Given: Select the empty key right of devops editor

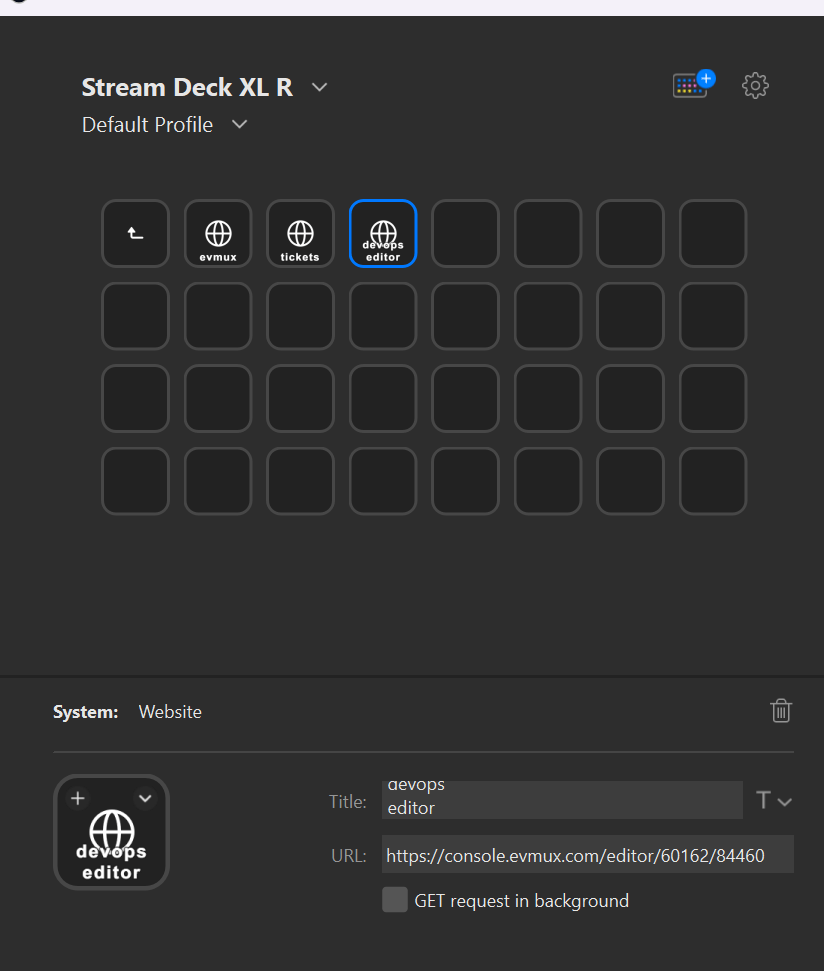Looking at the screenshot, I should coord(466,233).
